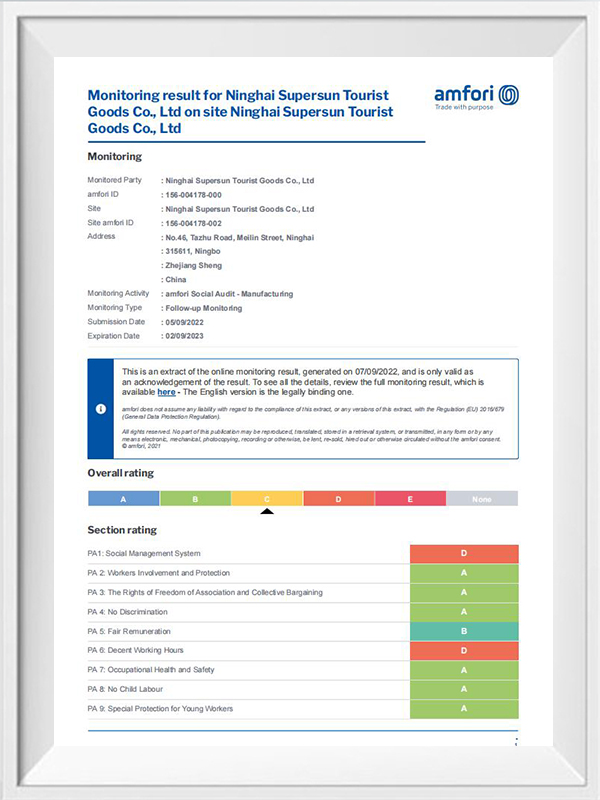
Task: Click PA 6: Decent Working Hours label
Action: [x=135, y=651]
